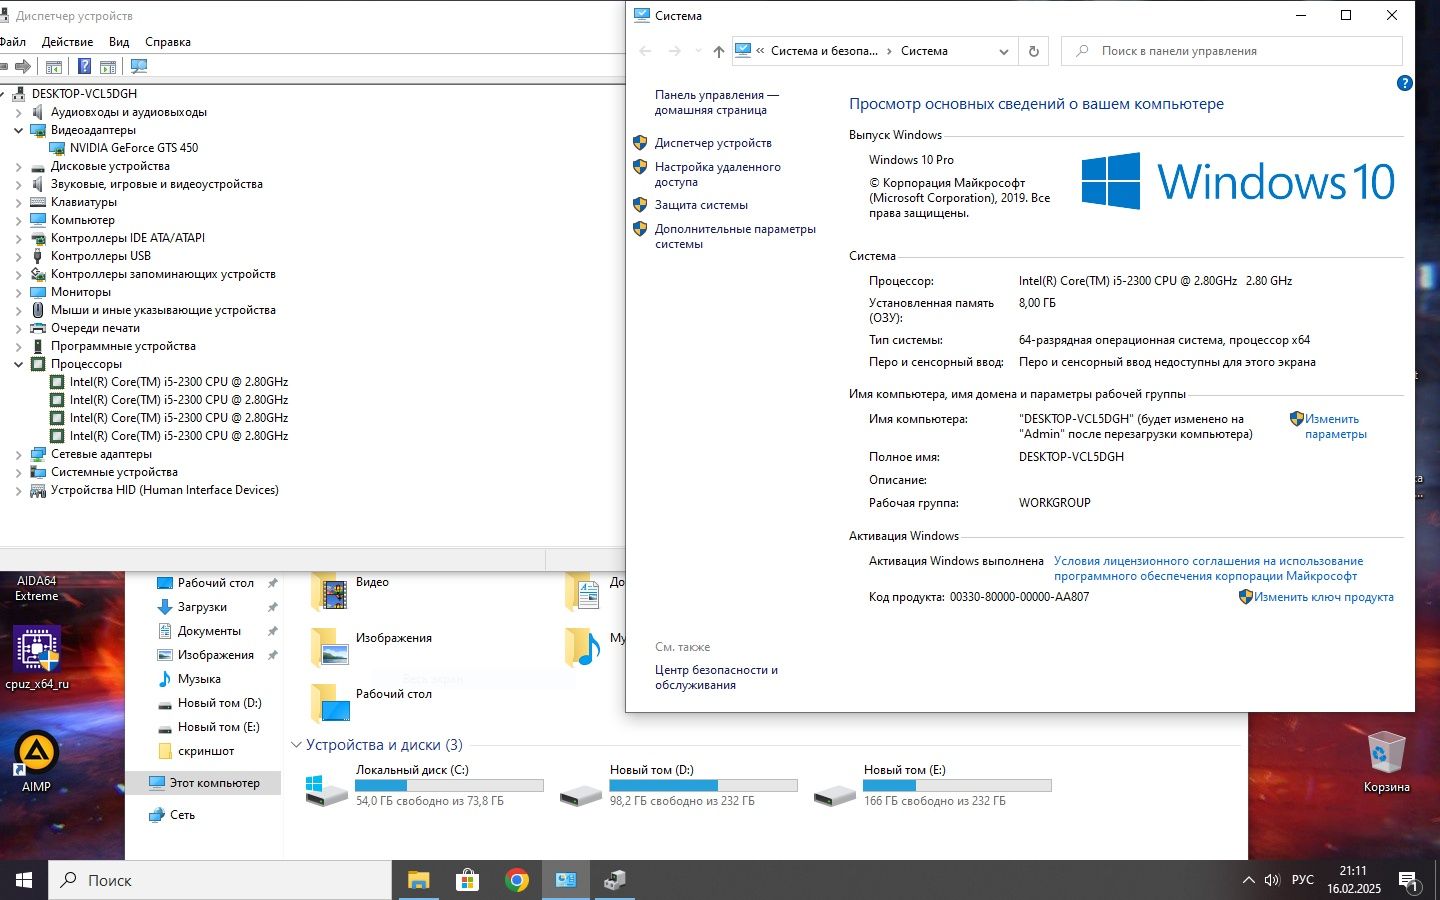The image size is (1440, 900).
Task: Open the Изображения folder icon in Explorer
Action: pos(329,647)
